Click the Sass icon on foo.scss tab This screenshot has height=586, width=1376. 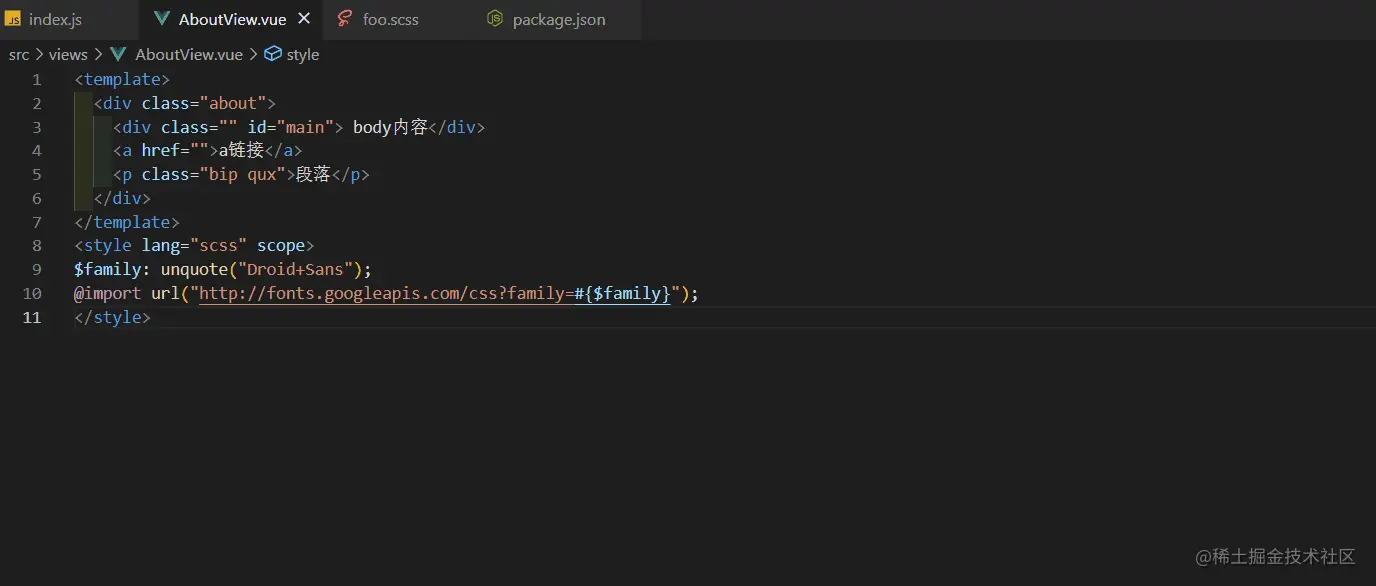pos(345,19)
